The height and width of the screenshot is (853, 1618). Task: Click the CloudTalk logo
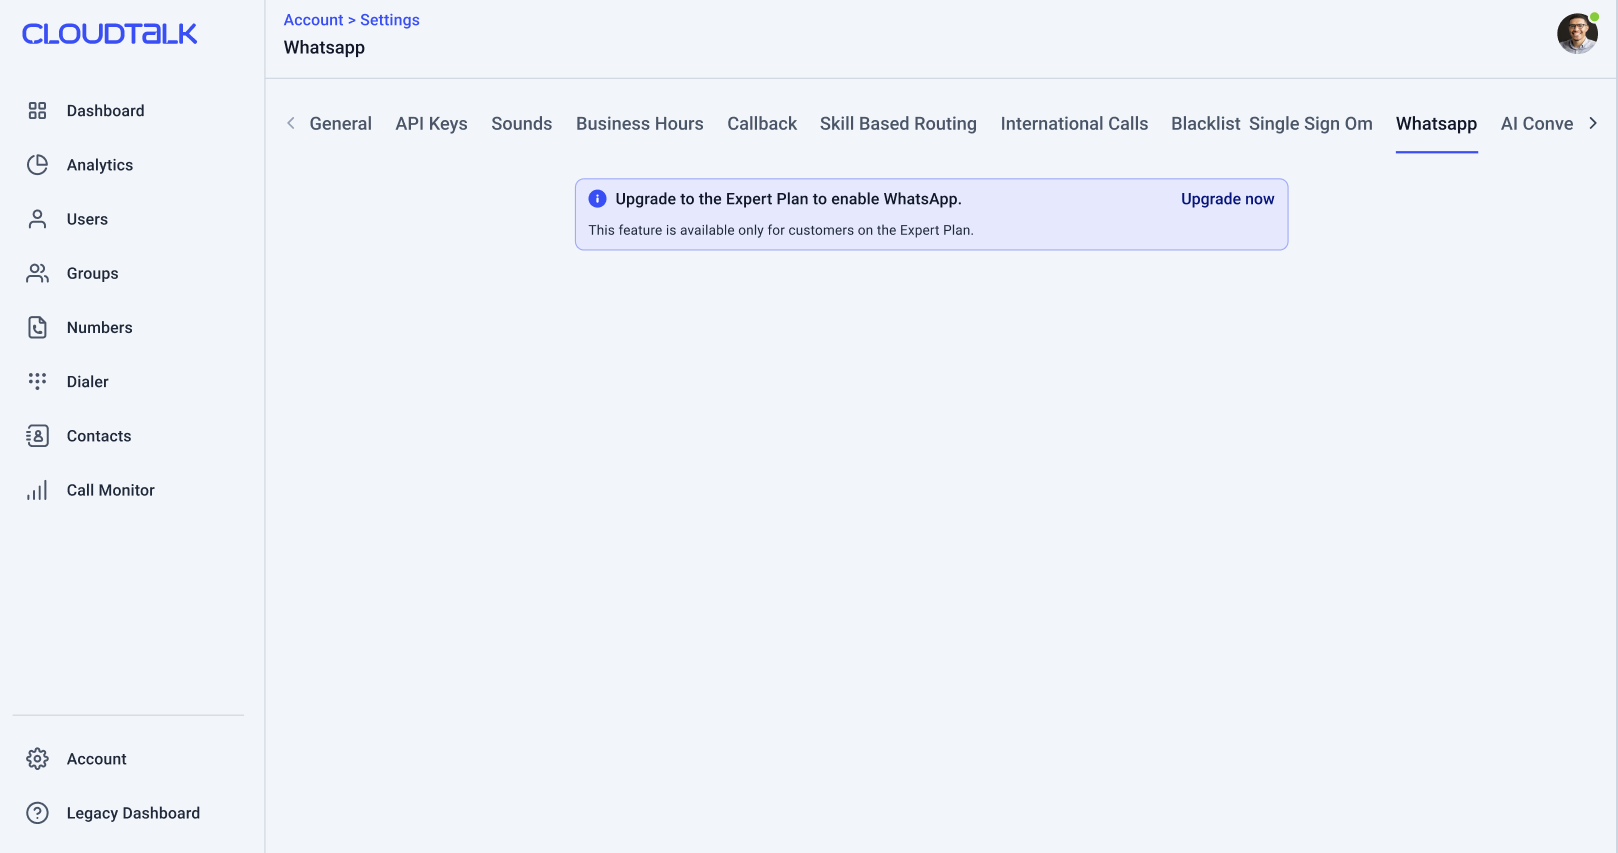tap(110, 34)
